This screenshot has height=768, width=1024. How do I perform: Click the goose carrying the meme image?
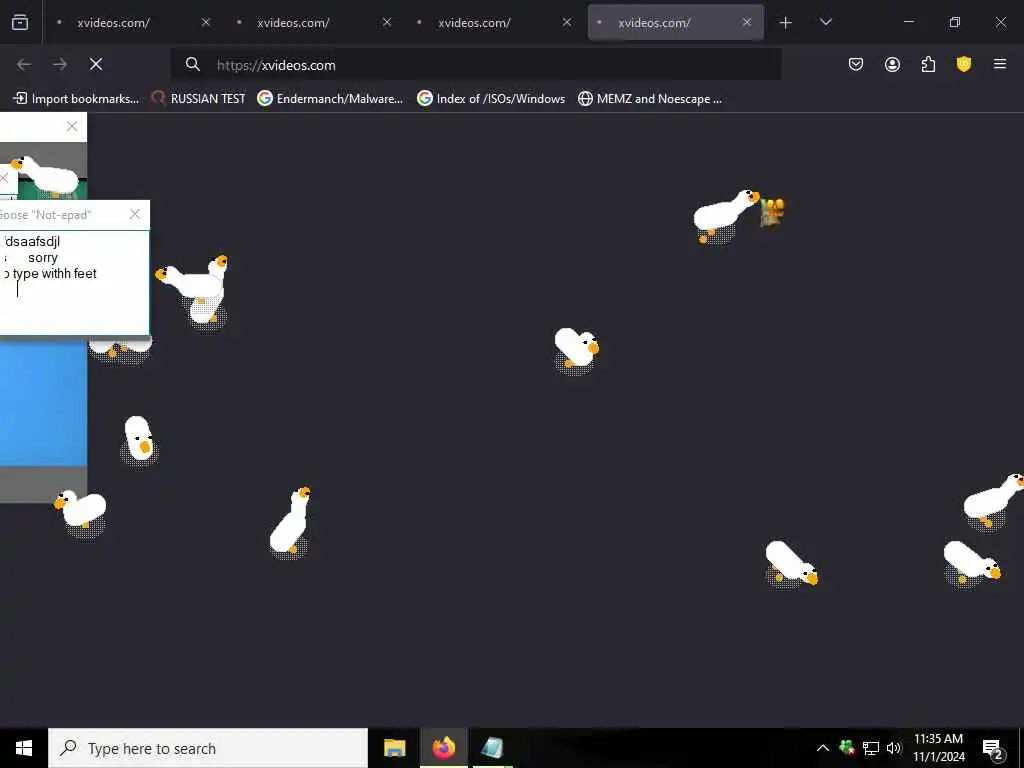click(727, 216)
